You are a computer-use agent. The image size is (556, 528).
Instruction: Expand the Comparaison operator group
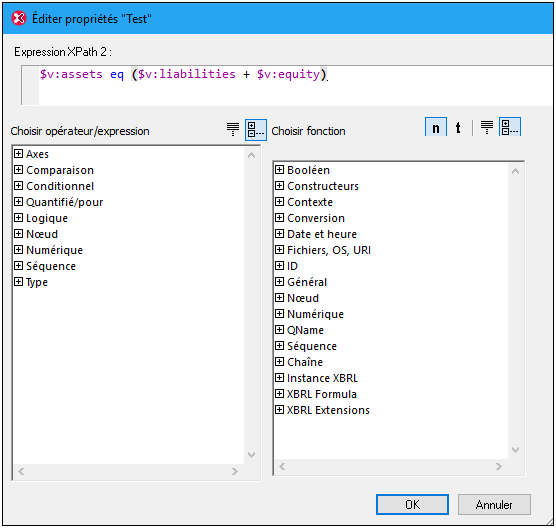pyautogui.click(x=18, y=169)
